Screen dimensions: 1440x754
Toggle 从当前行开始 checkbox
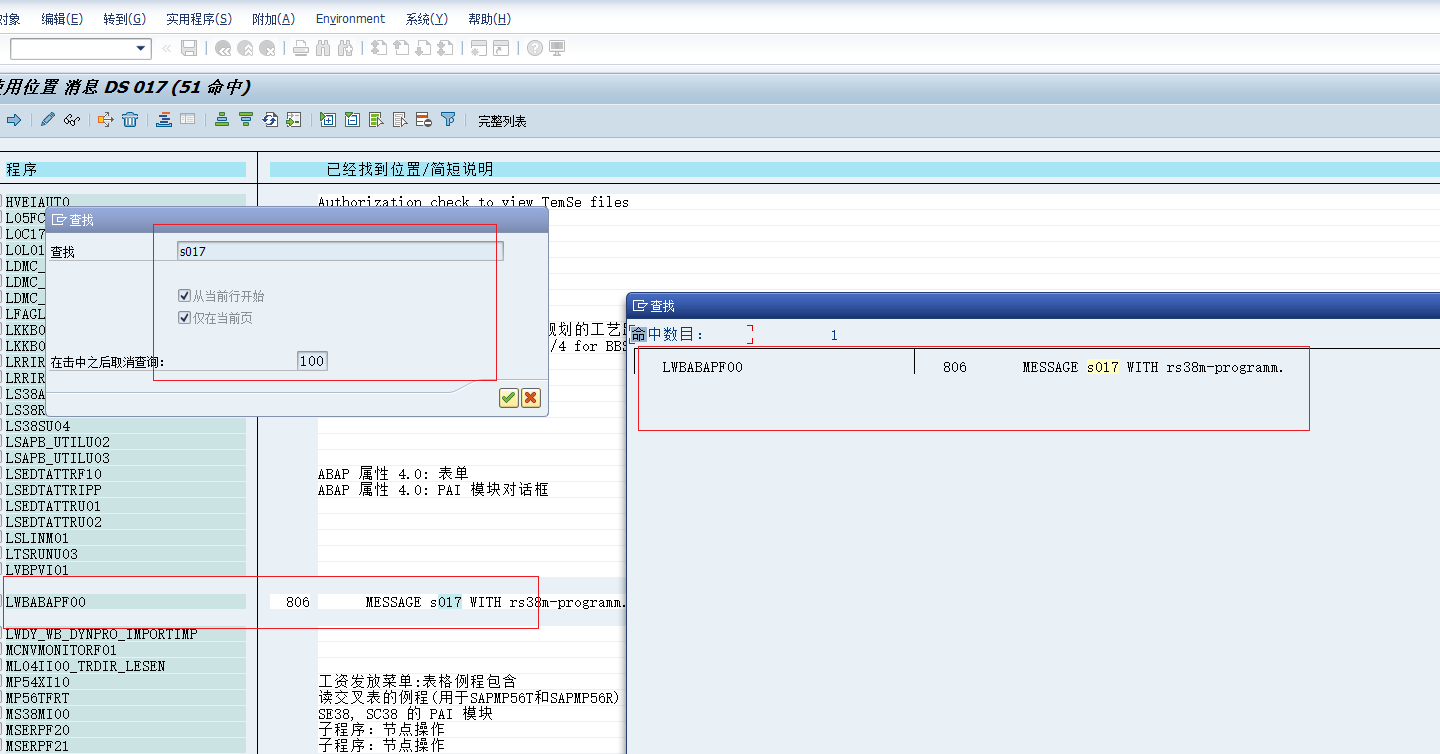click(x=184, y=296)
